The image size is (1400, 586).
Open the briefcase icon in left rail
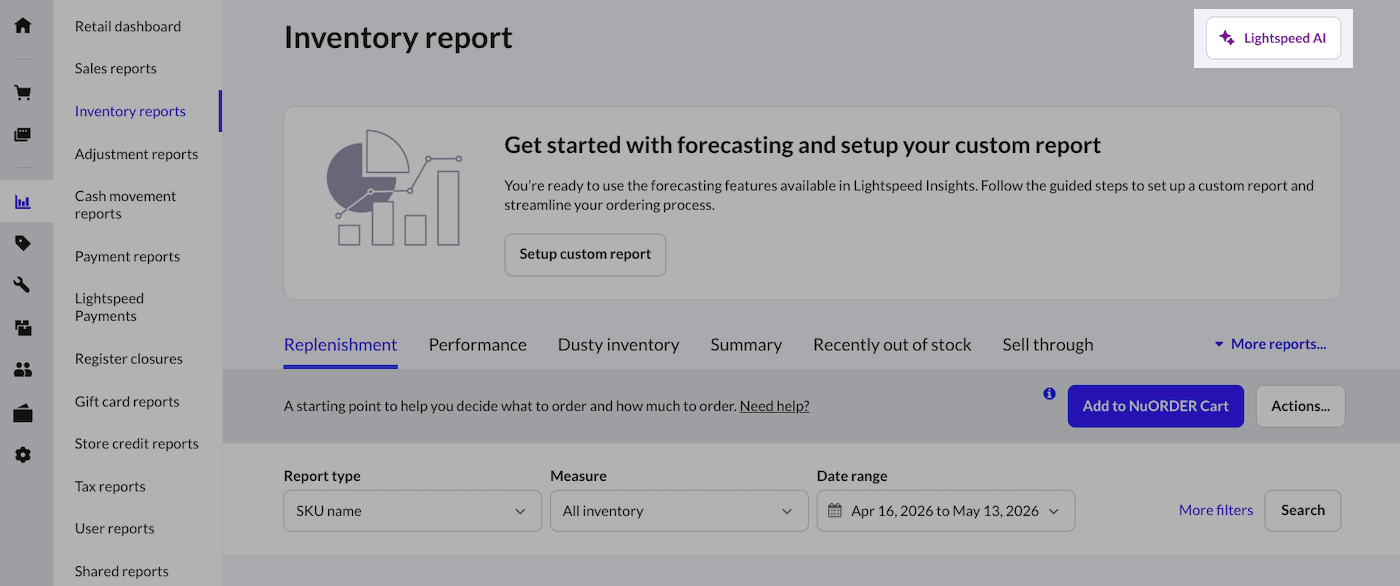(22, 413)
